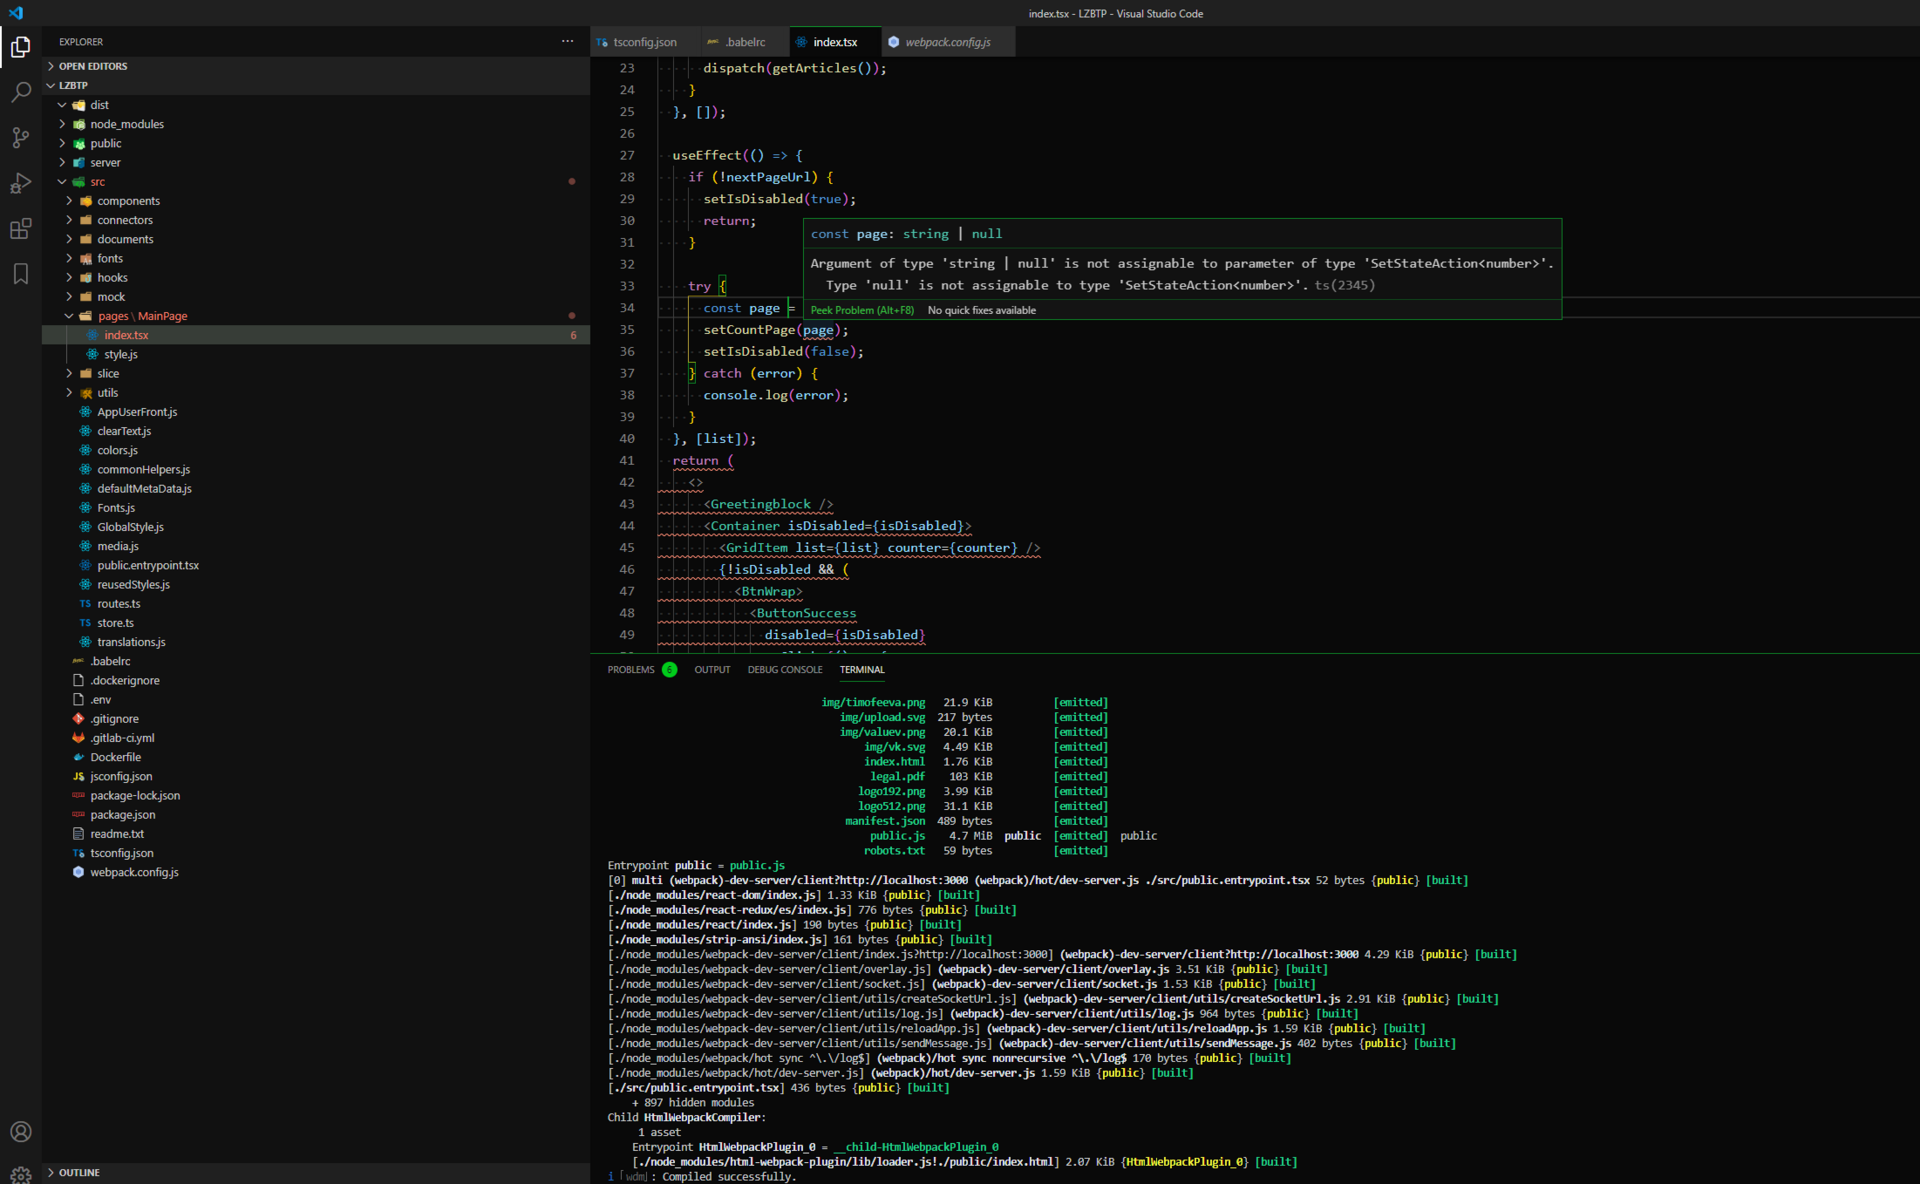Open the Accounts menu icon
The height and width of the screenshot is (1184, 1920).
tap(20, 1131)
